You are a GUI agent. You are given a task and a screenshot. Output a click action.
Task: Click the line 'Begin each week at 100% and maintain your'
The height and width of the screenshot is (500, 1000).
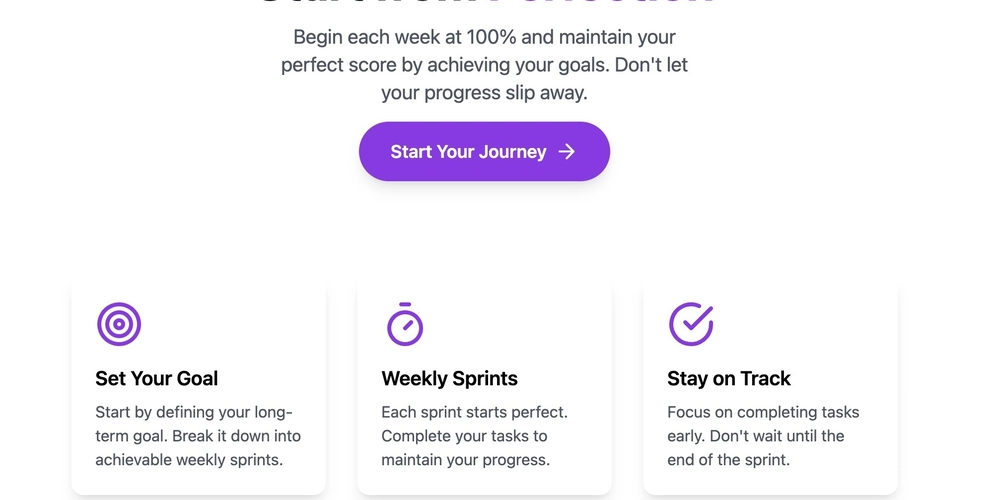tap(484, 37)
